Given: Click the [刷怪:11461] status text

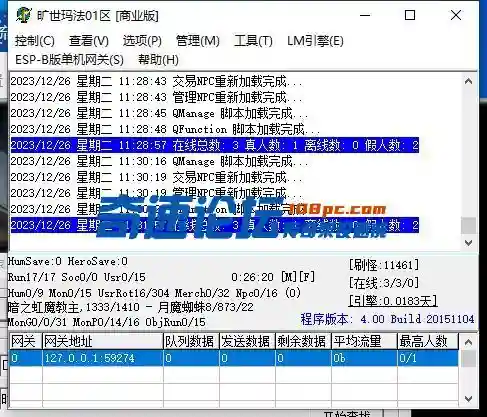Looking at the screenshot, I should [384, 265].
